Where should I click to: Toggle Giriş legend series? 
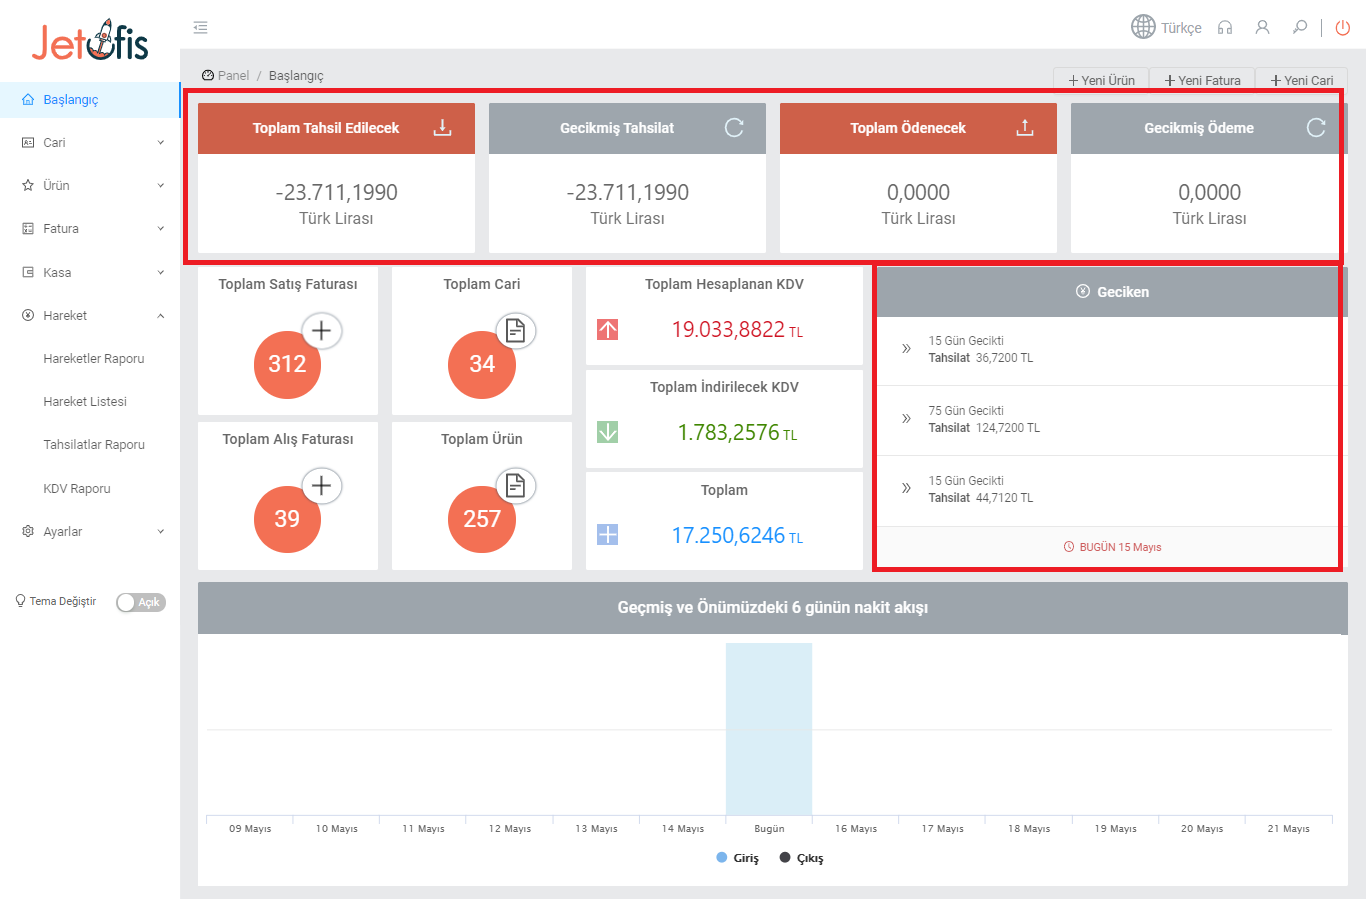(738, 858)
